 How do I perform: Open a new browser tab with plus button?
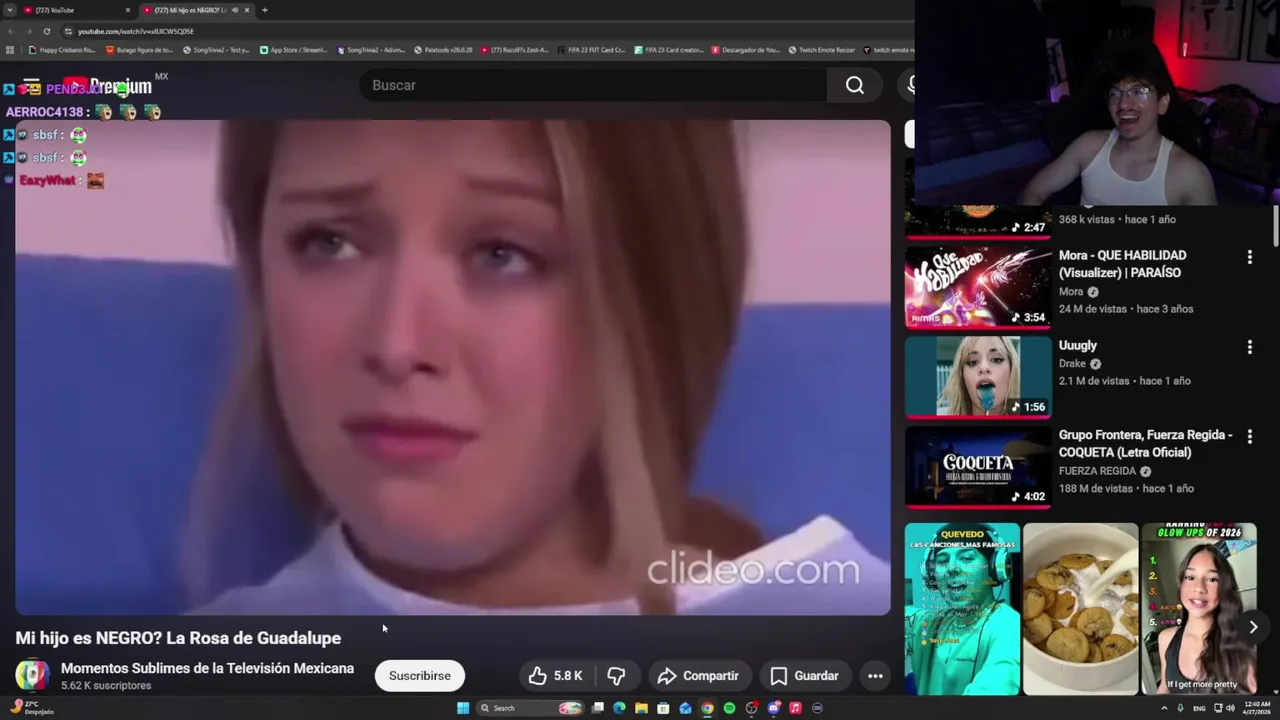(x=264, y=10)
